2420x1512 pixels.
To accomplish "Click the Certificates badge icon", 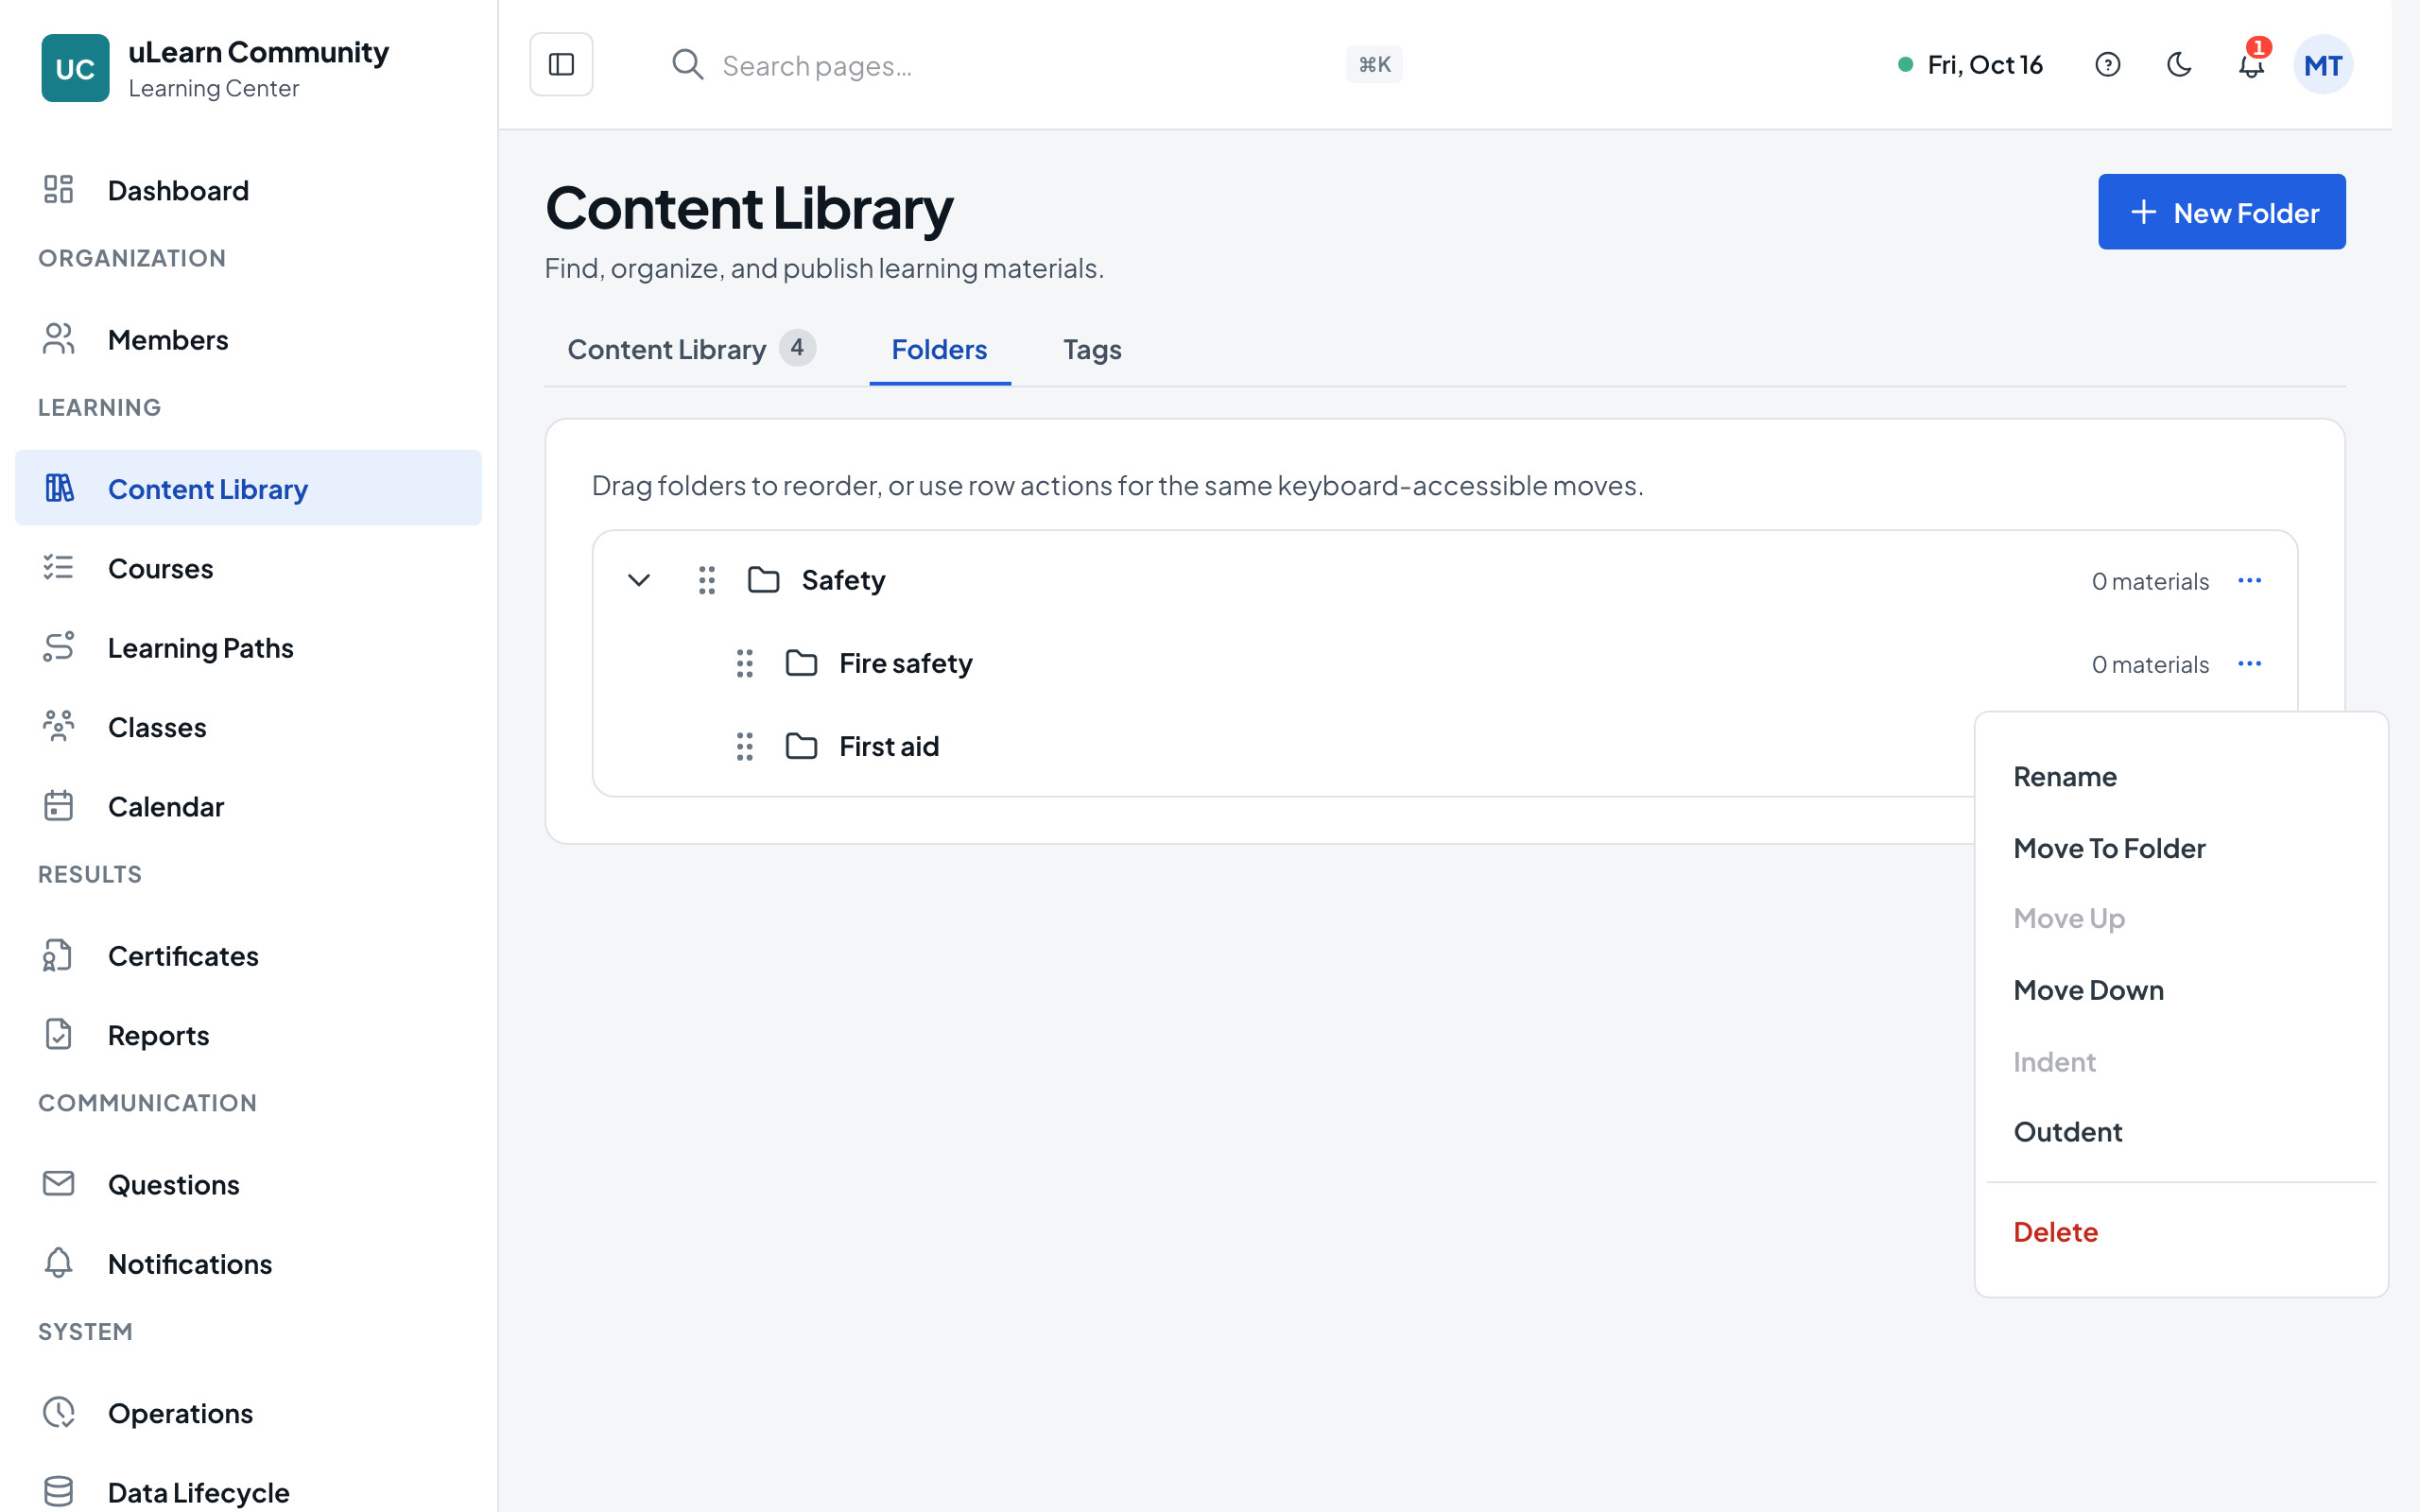I will click(x=59, y=955).
